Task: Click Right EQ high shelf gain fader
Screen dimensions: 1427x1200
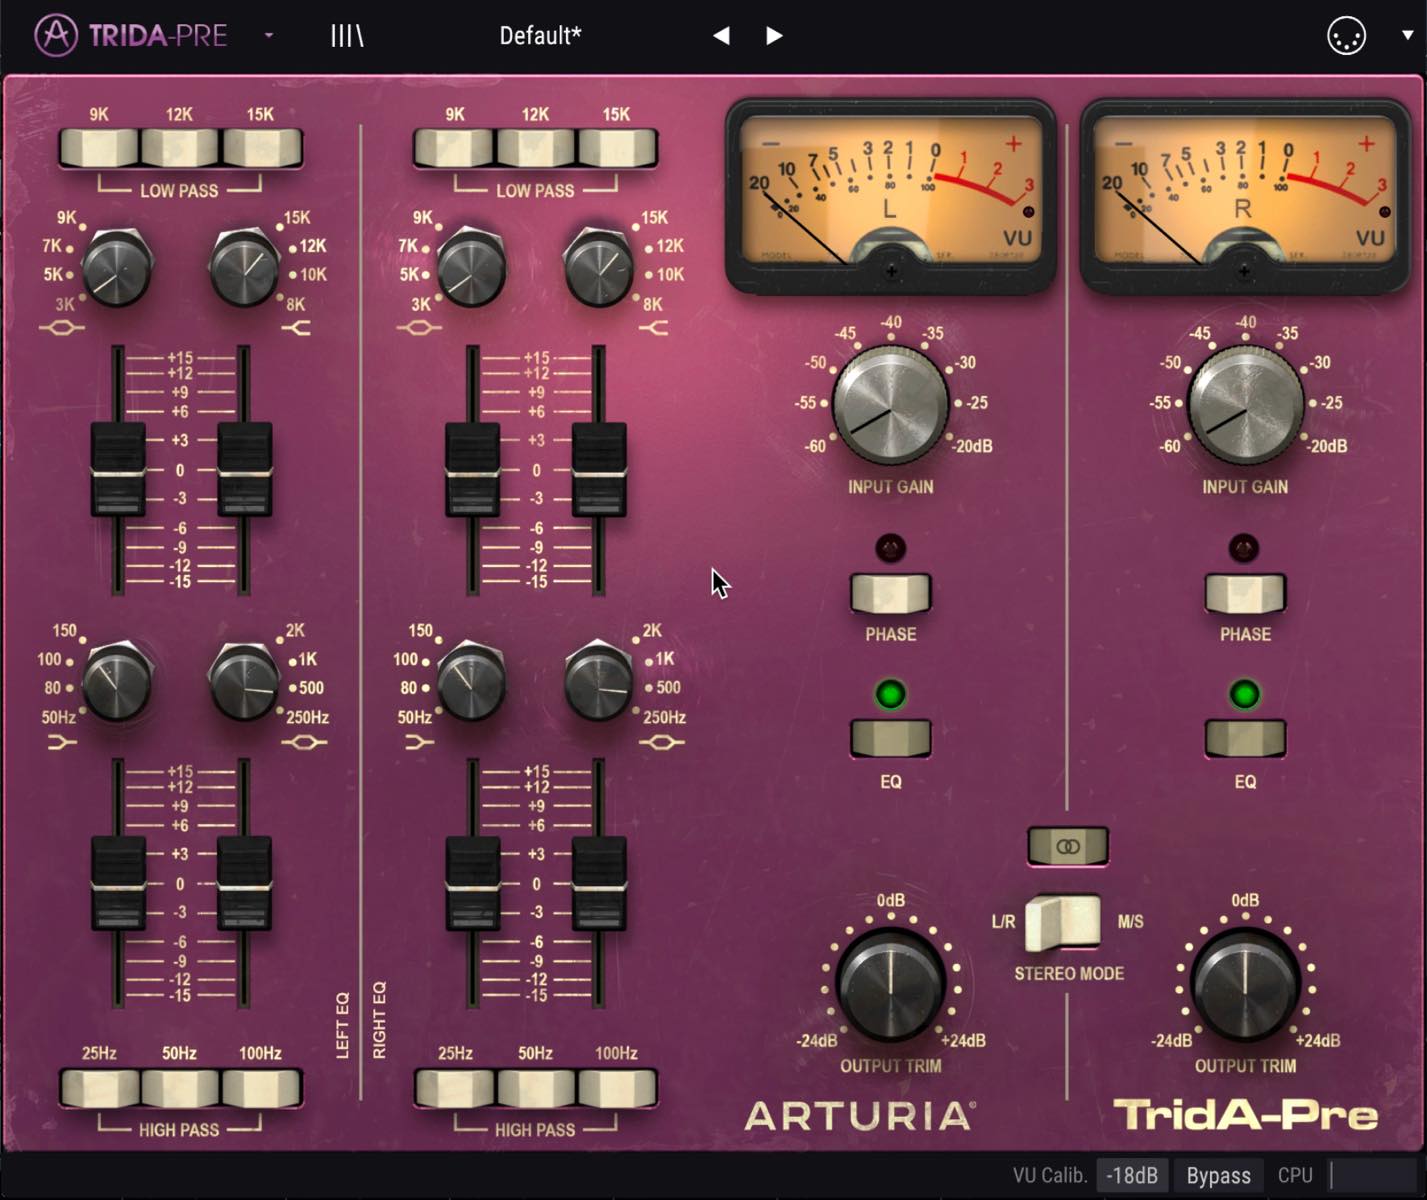Action: point(599,469)
